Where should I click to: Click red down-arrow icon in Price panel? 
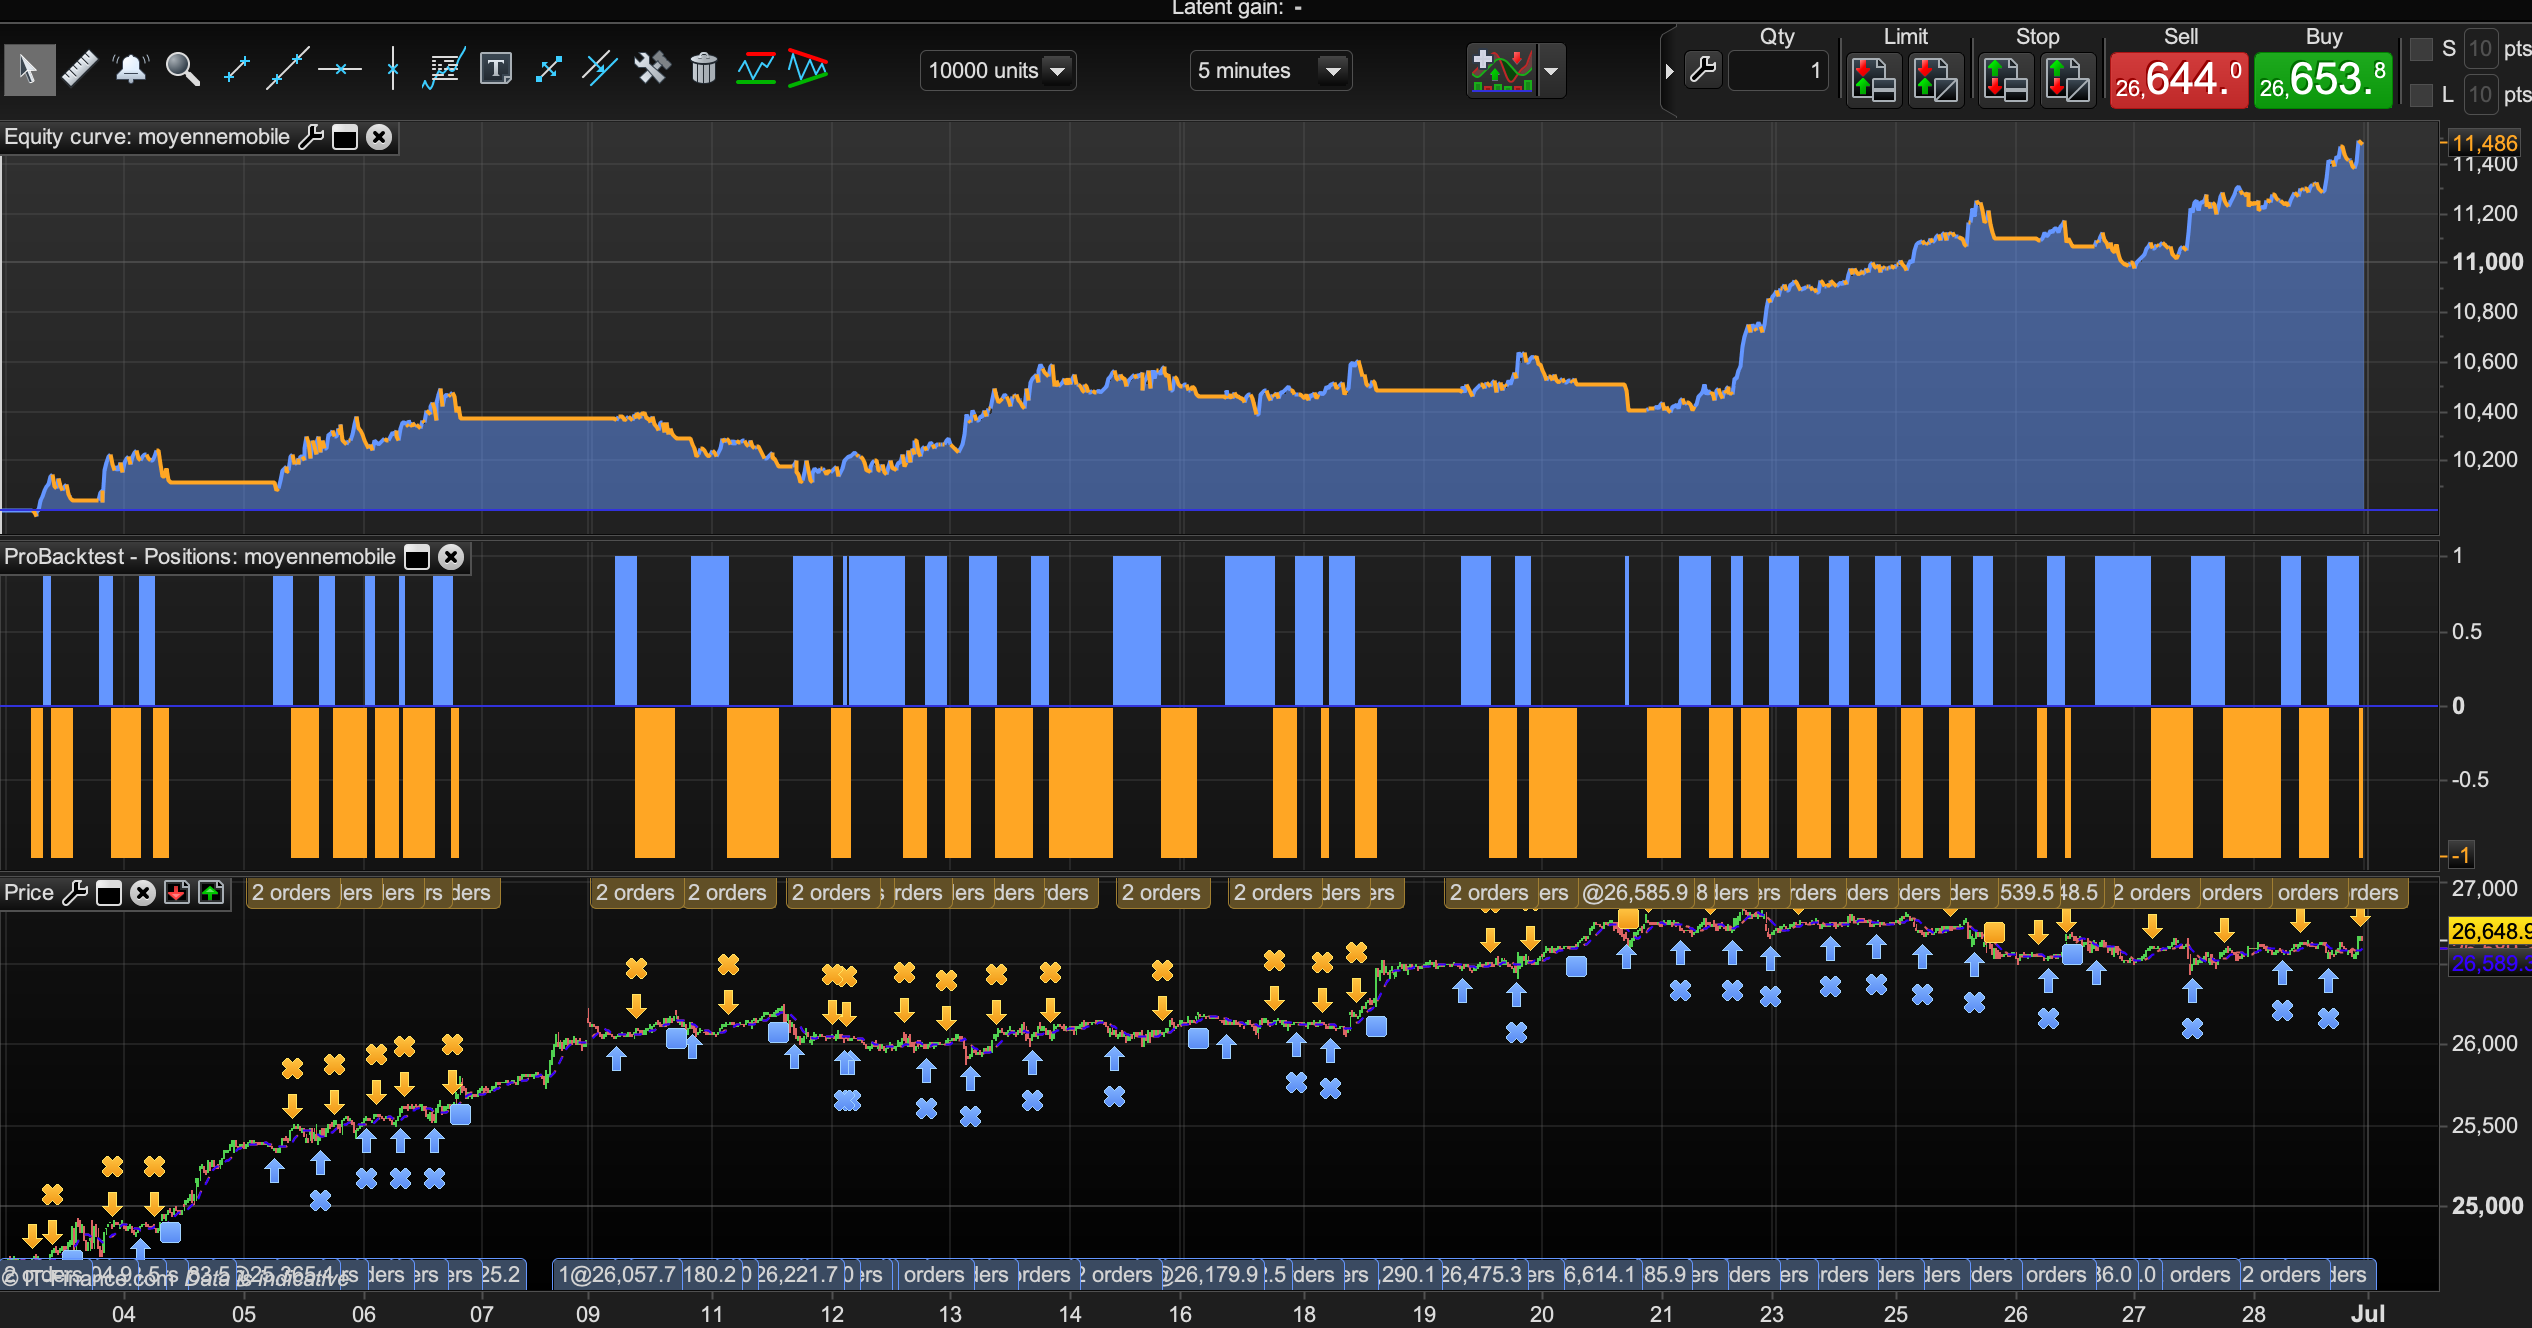pyautogui.click(x=177, y=892)
